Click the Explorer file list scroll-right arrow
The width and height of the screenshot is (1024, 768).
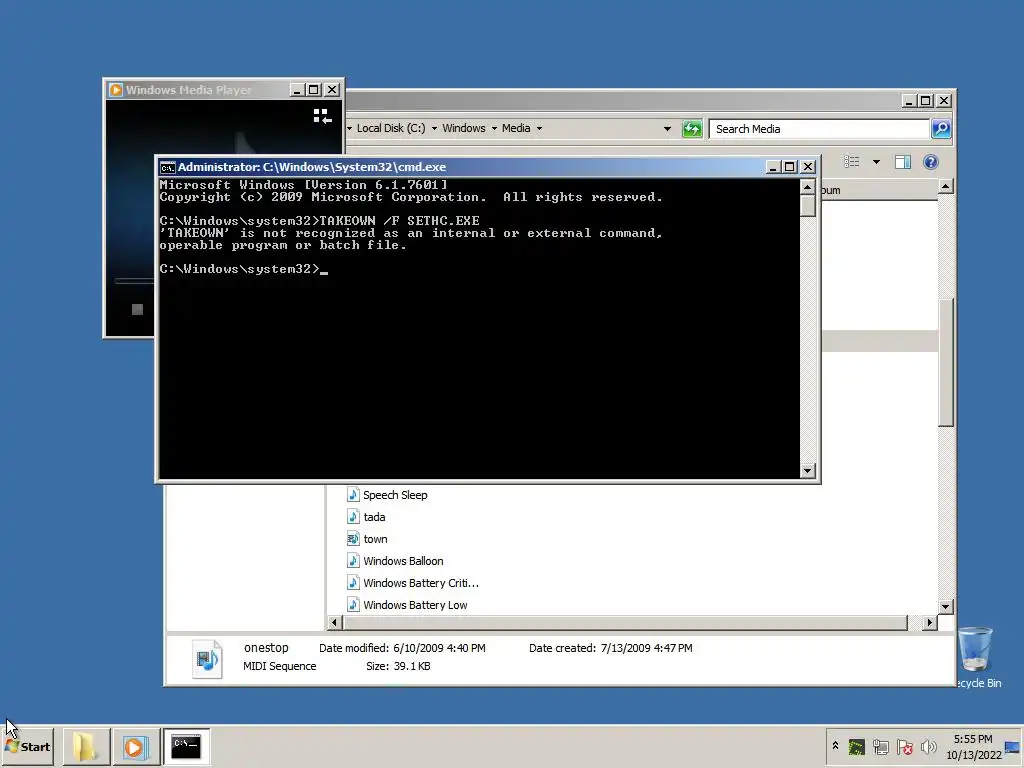pyautogui.click(x=930, y=622)
